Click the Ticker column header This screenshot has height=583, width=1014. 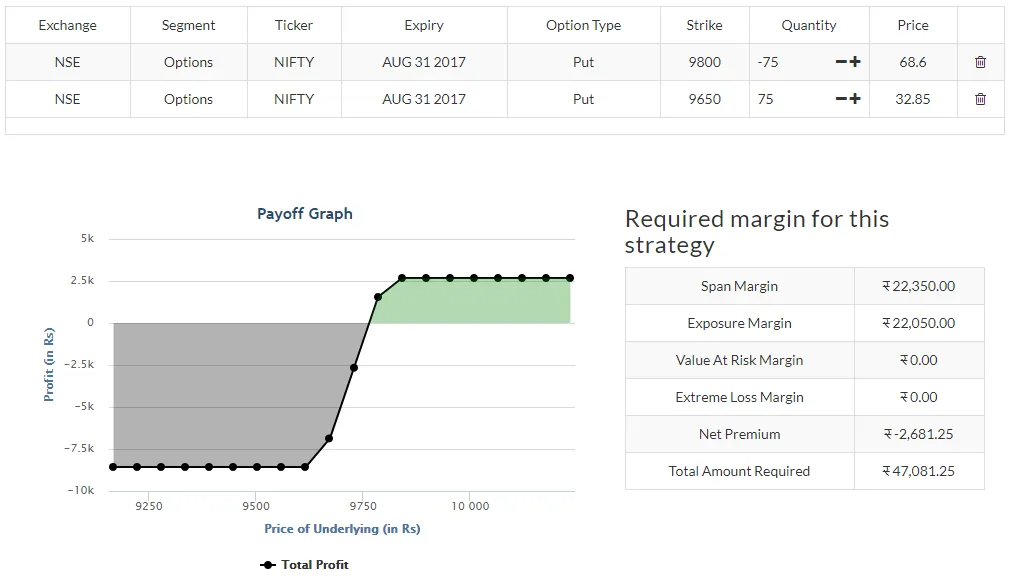[294, 25]
